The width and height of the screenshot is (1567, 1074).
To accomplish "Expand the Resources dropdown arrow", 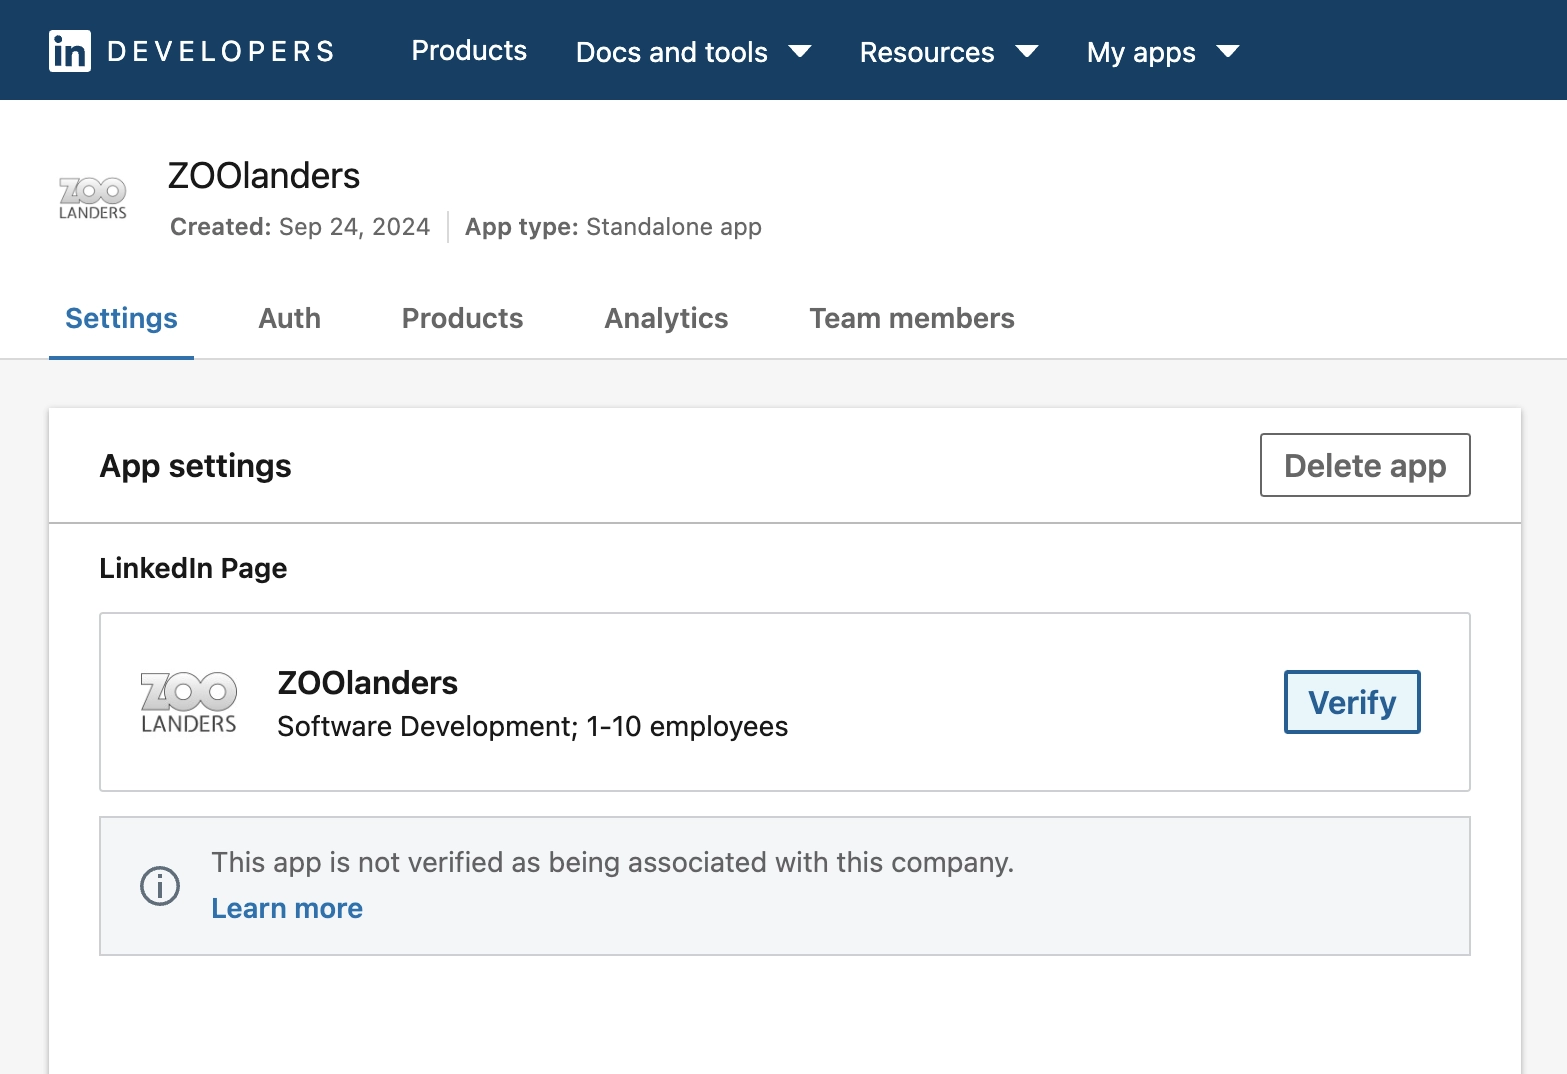I will (1026, 52).
